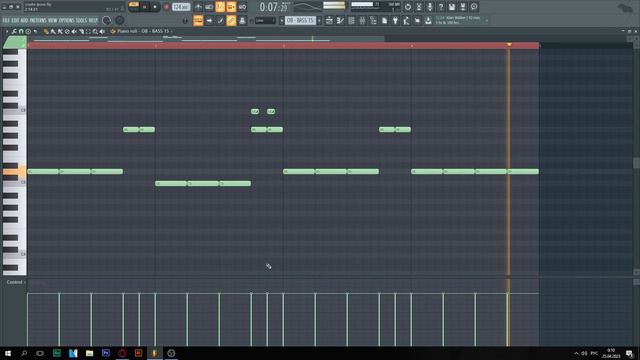
Task: Open the OB - BASS 15 pattern selector
Action: pyautogui.click(x=300, y=20)
